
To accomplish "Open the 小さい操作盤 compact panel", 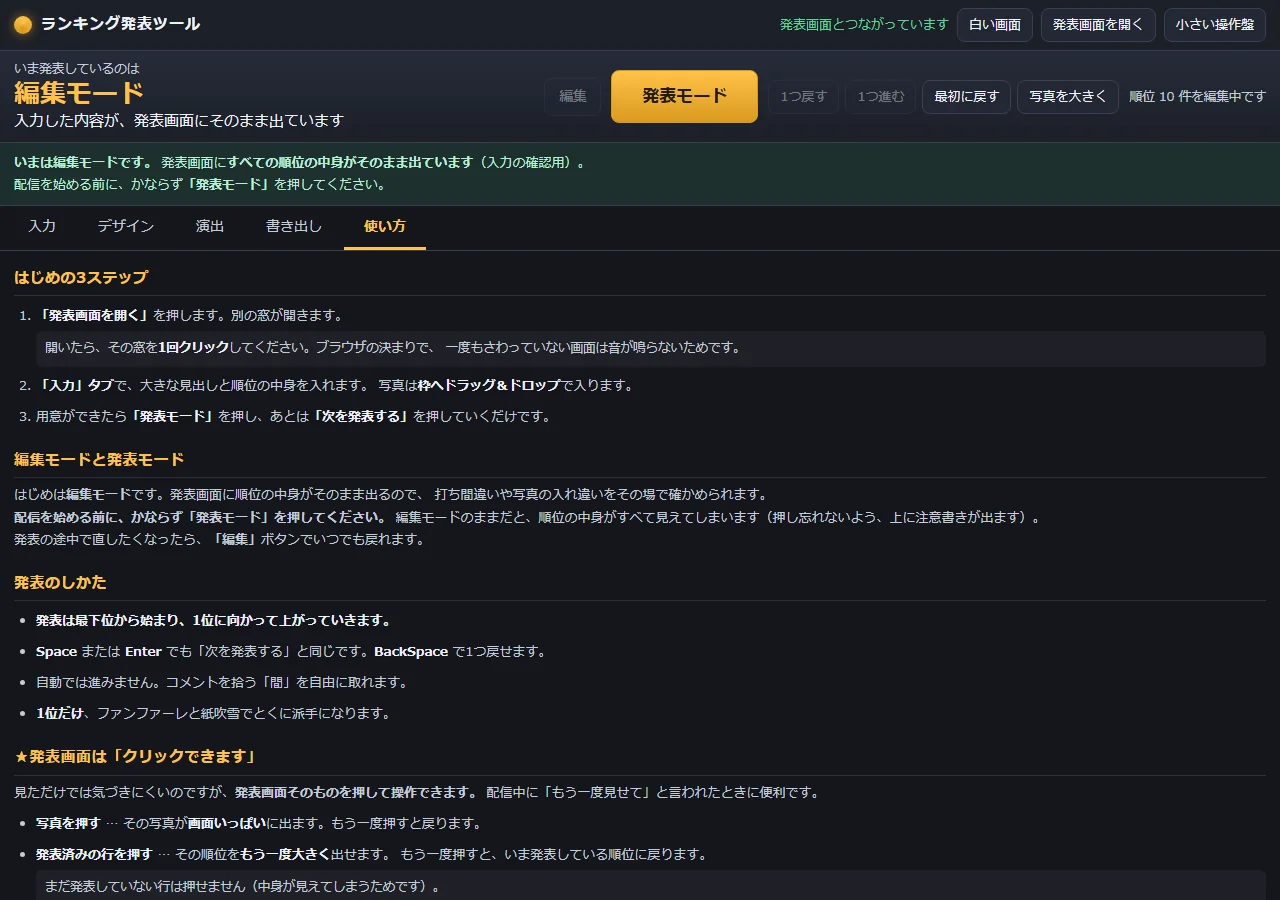I will (x=1215, y=25).
